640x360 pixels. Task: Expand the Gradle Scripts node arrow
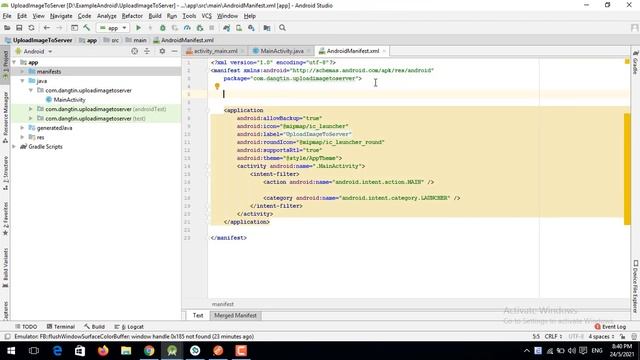[15, 147]
